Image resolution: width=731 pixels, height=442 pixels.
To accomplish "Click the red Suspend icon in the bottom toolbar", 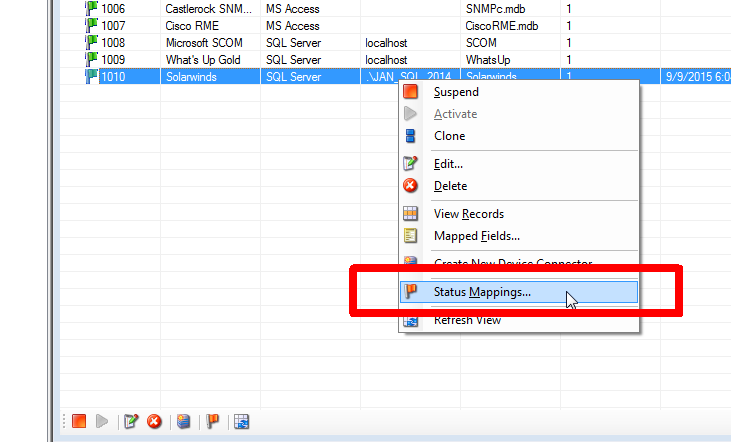I will pyautogui.click(x=79, y=422).
